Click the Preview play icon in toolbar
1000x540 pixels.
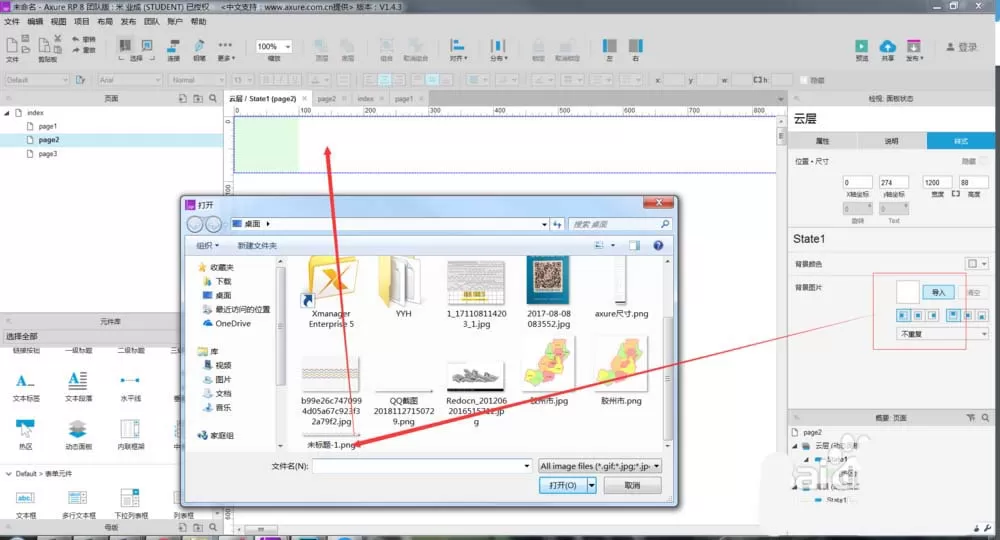(x=861, y=47)
